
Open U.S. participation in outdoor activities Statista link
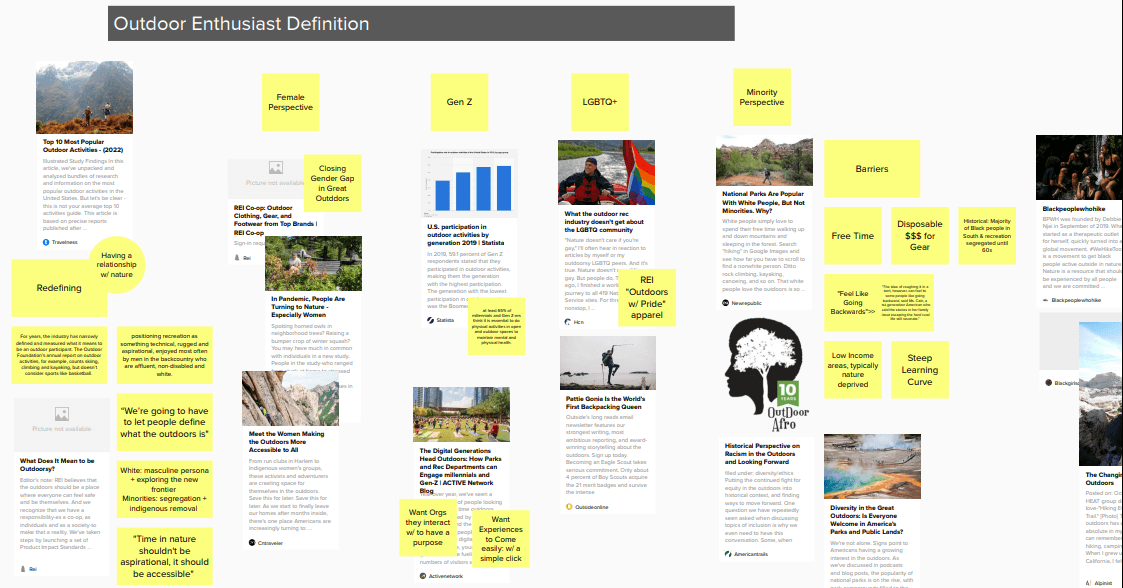click(466, 235)
